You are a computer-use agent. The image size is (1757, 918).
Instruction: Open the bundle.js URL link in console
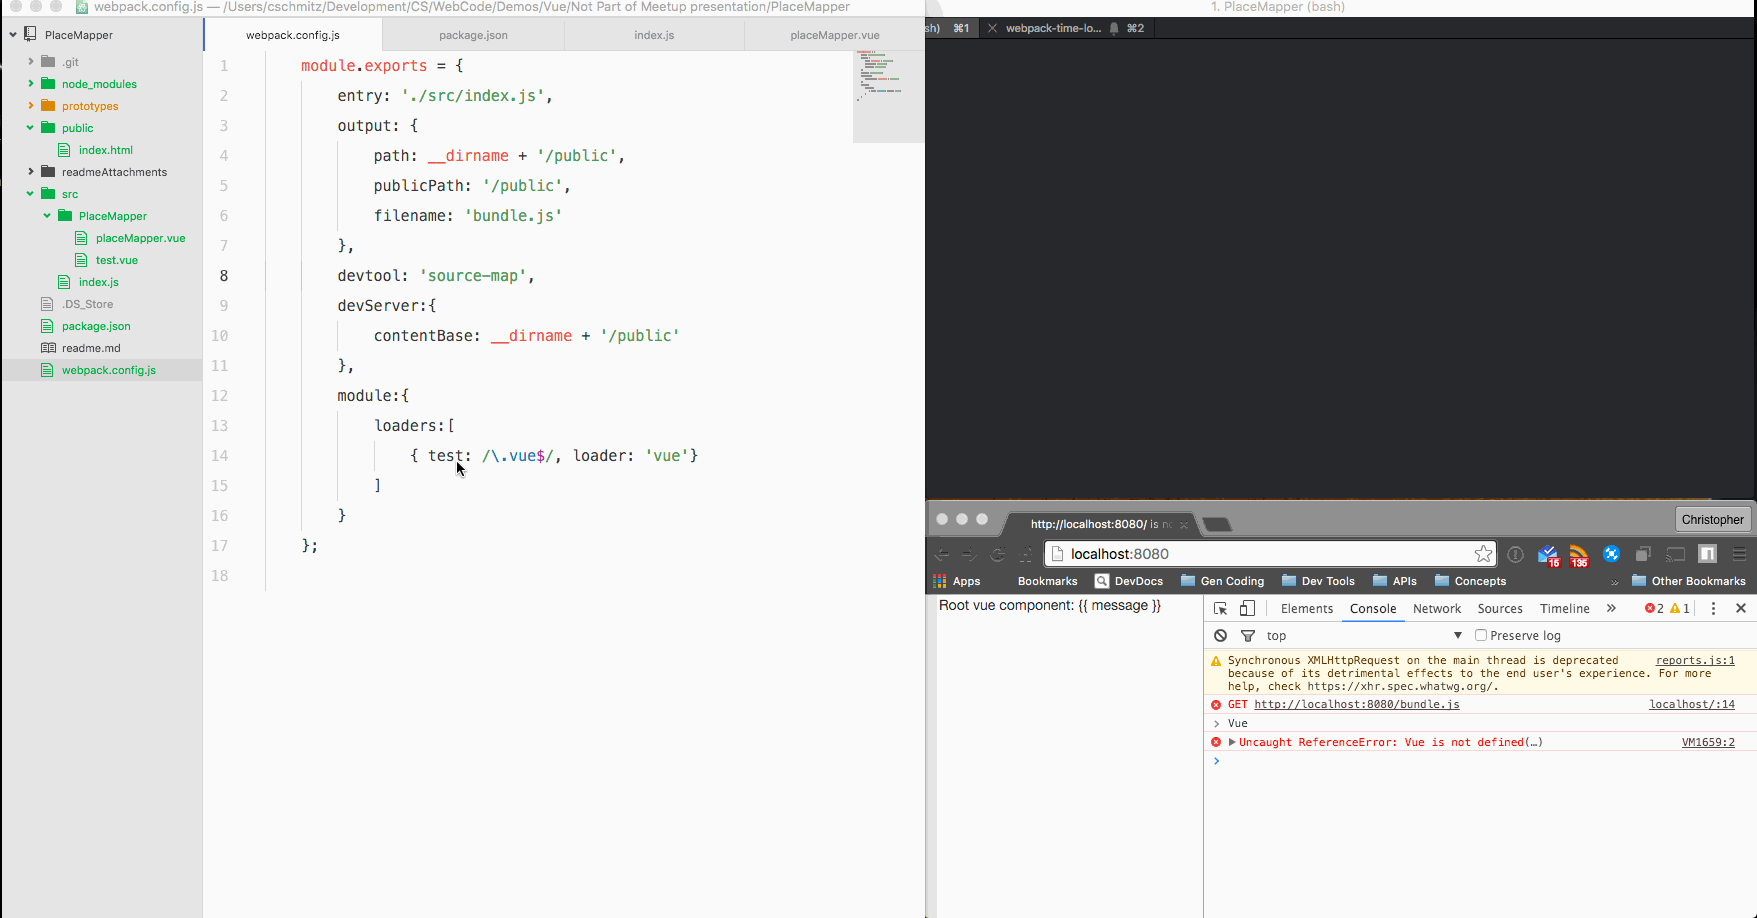pos(1357,704)
